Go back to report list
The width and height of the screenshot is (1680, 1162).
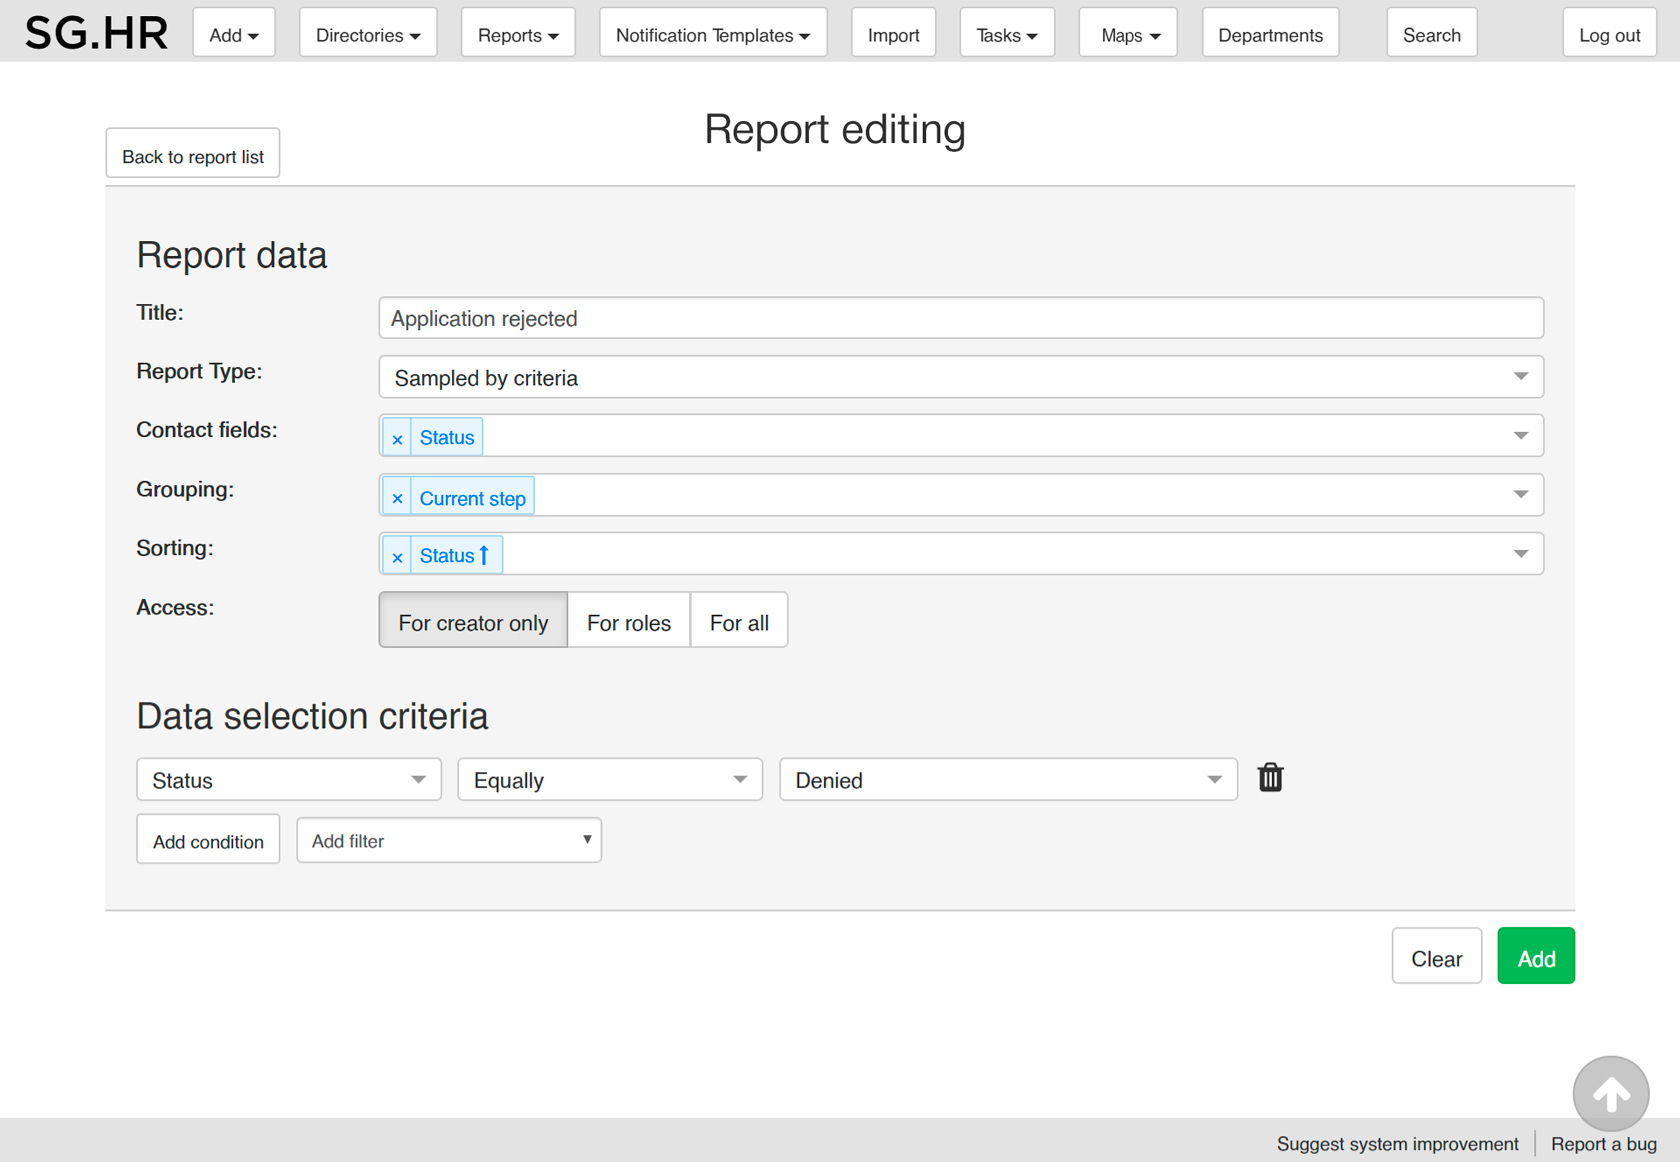(193, 156)
